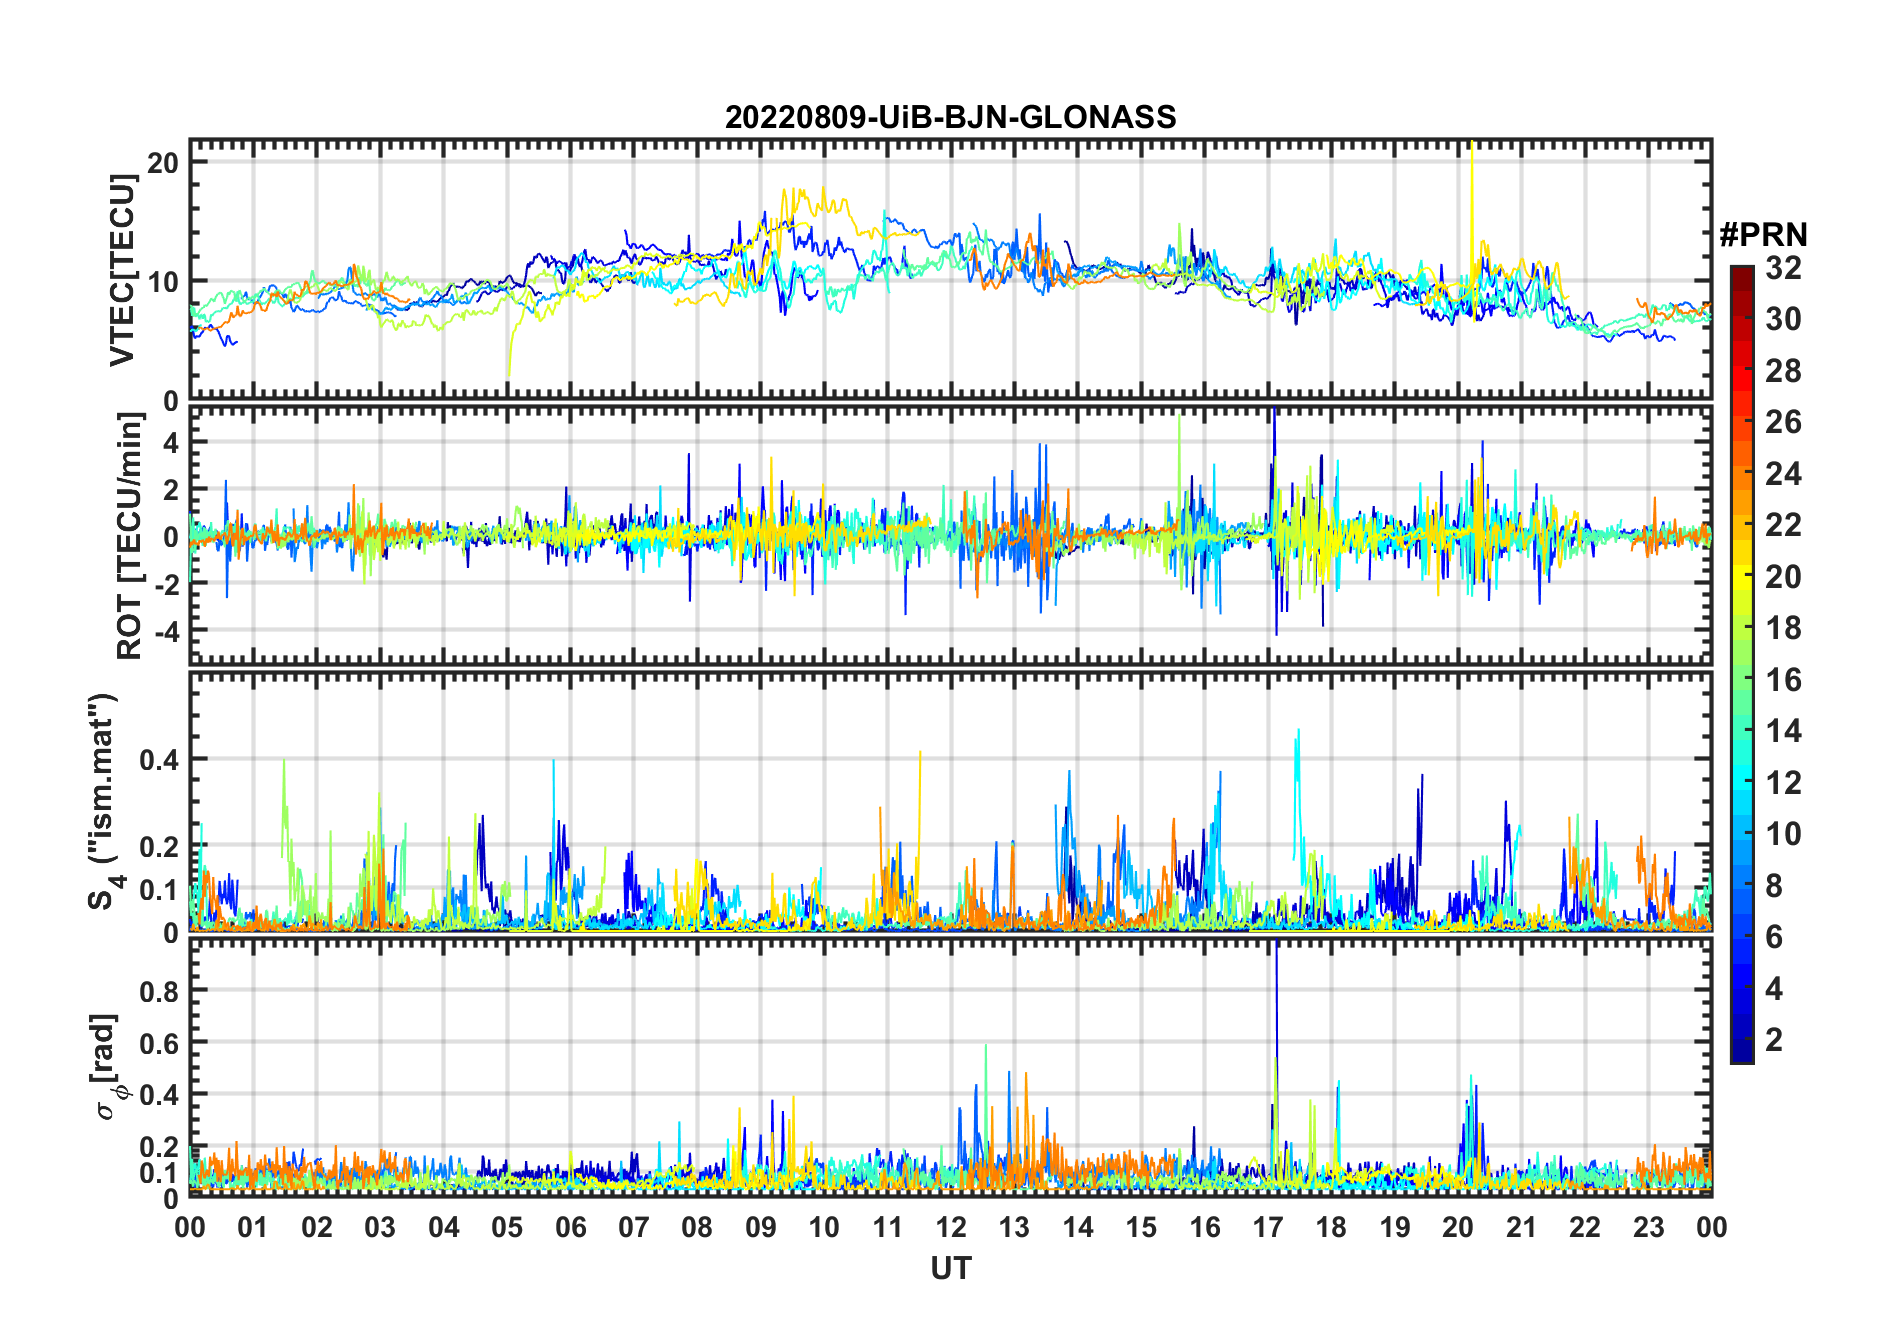Select the ROT [TECU/min] y-axis label
The image size is (1902, 1330).
pos(129,536)
